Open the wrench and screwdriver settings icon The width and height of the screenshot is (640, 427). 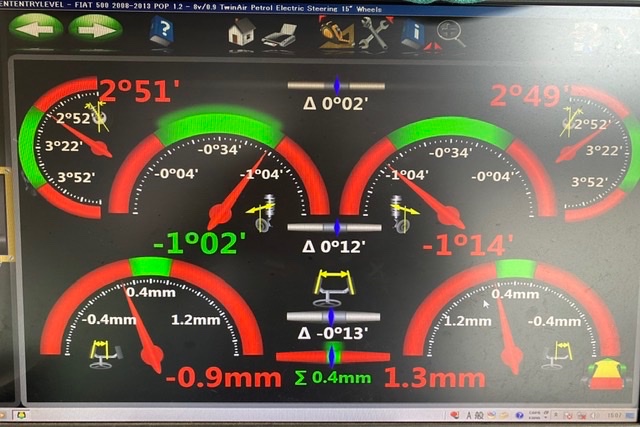[x=377, y=34]
